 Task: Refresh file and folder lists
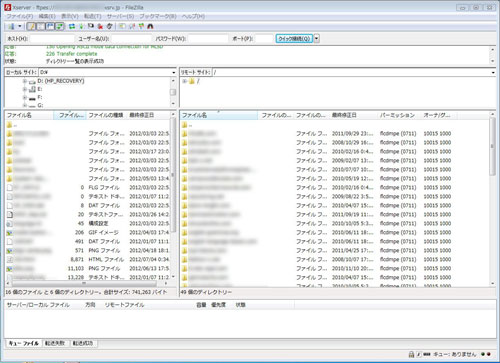click(x=72, y=26)
